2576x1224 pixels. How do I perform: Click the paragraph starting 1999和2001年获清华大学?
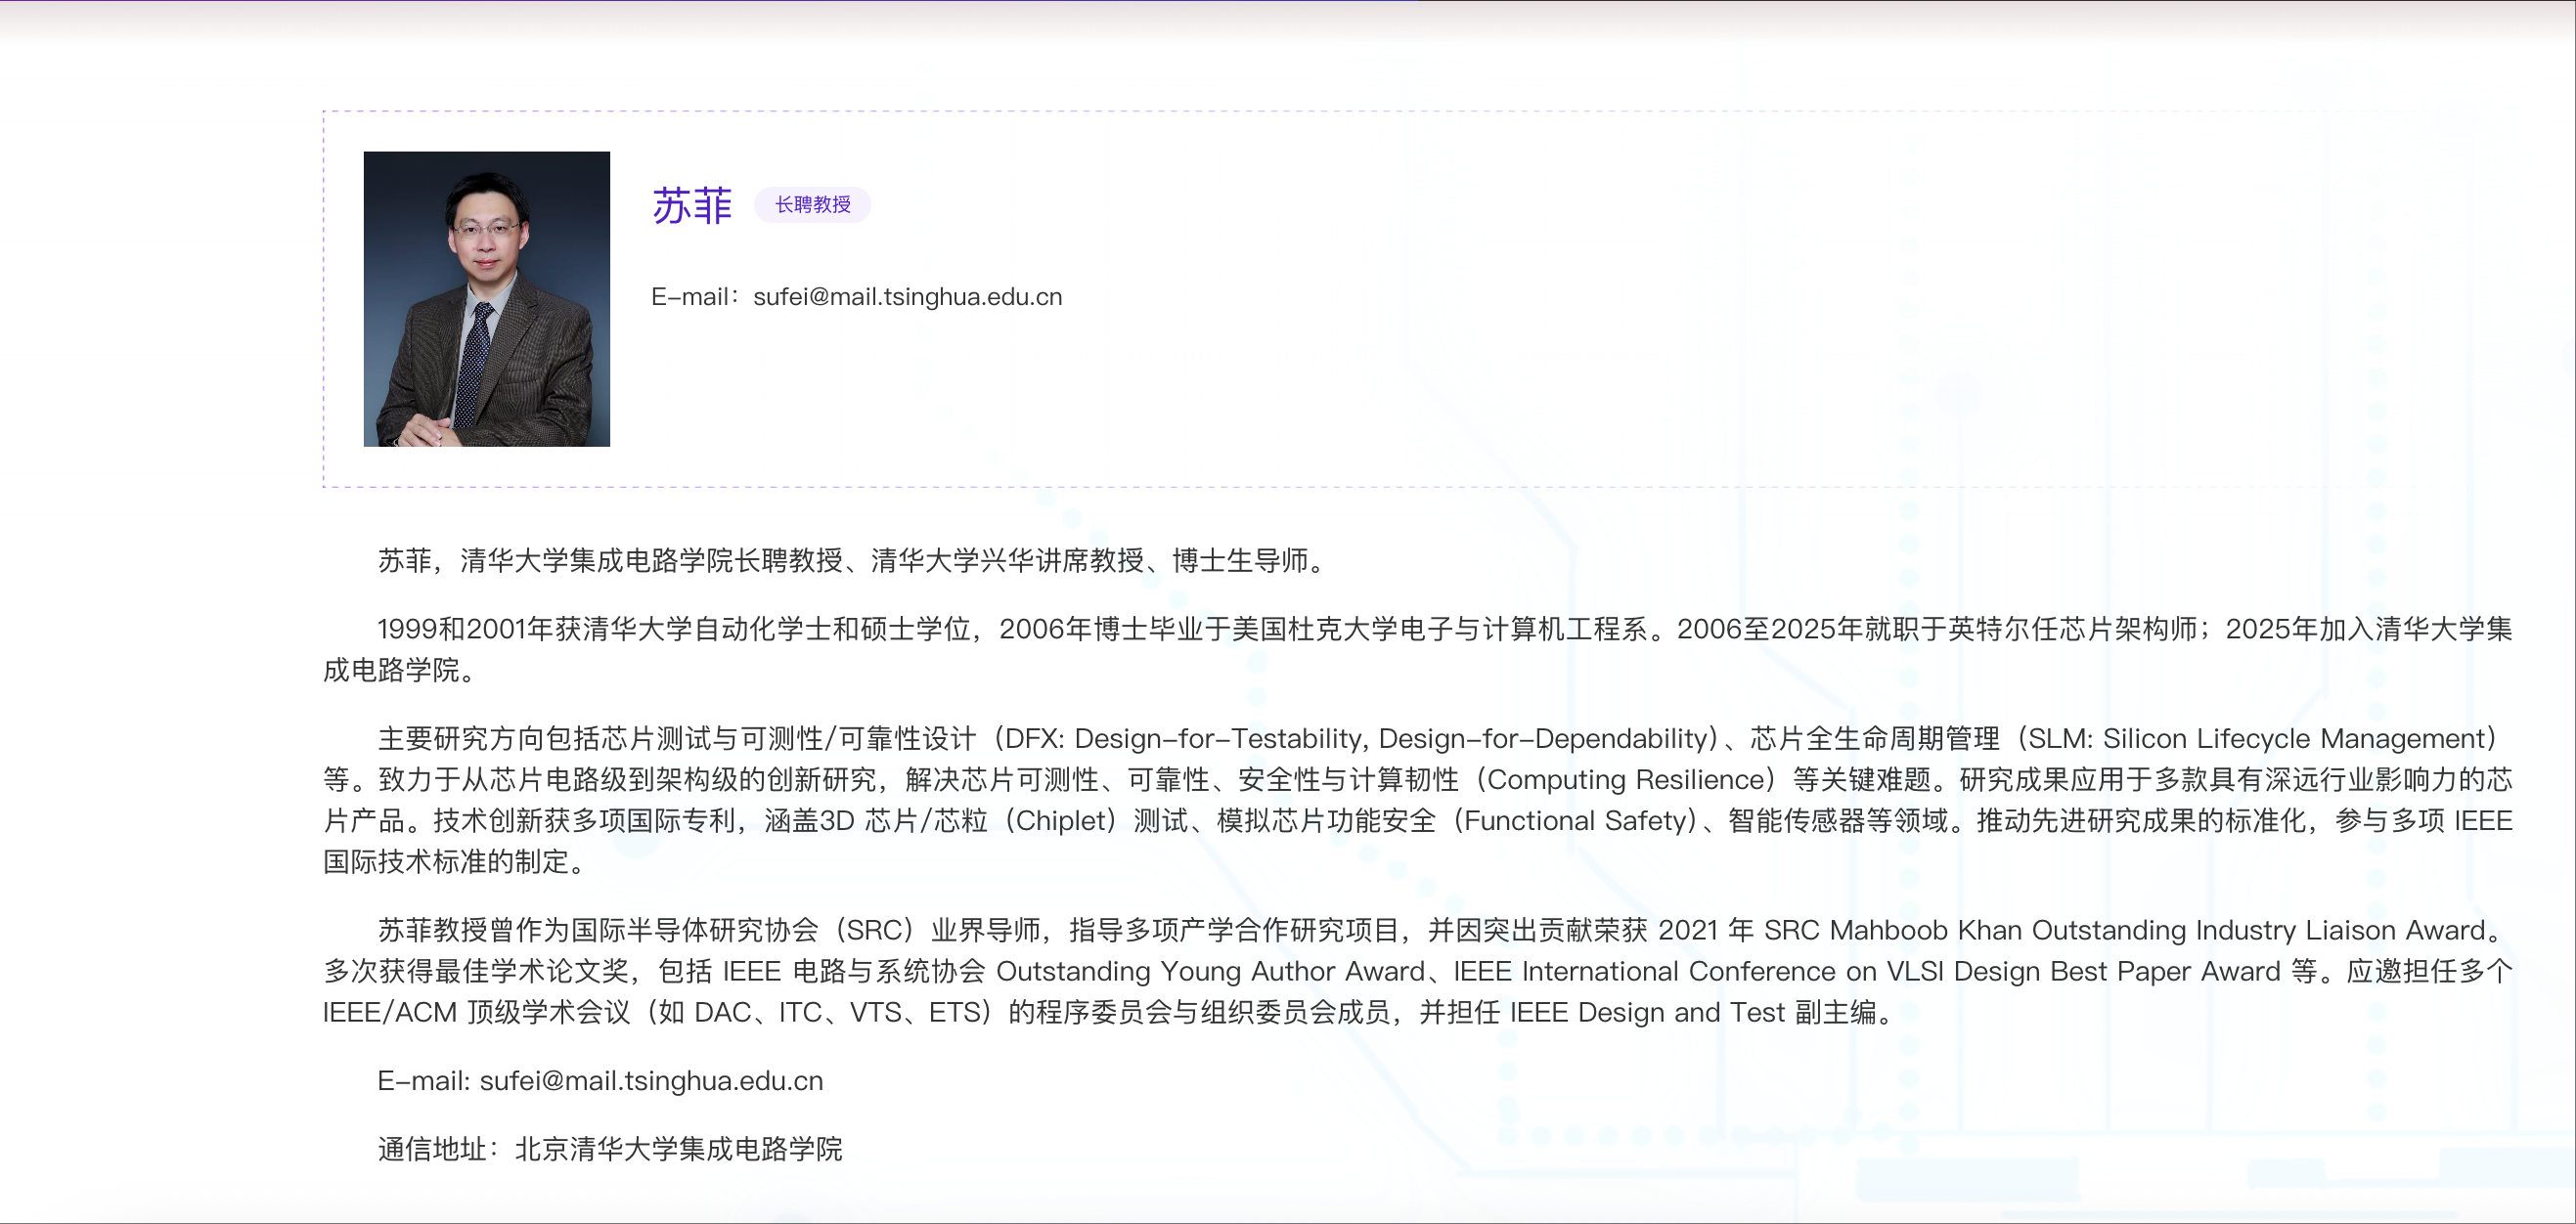click(x=1417, y=649)
